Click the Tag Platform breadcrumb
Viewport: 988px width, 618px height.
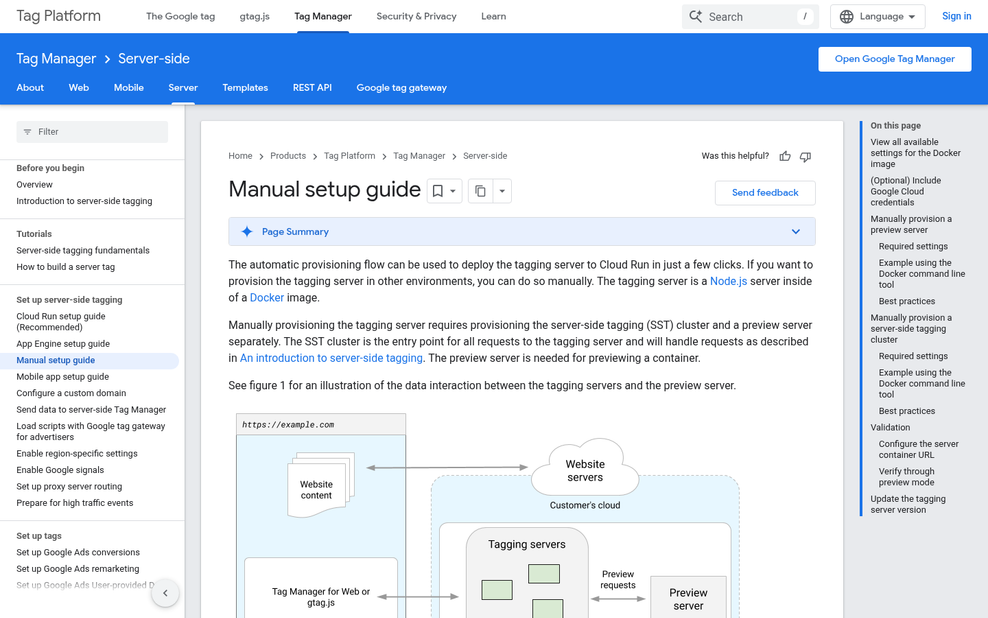click(349, 156)
